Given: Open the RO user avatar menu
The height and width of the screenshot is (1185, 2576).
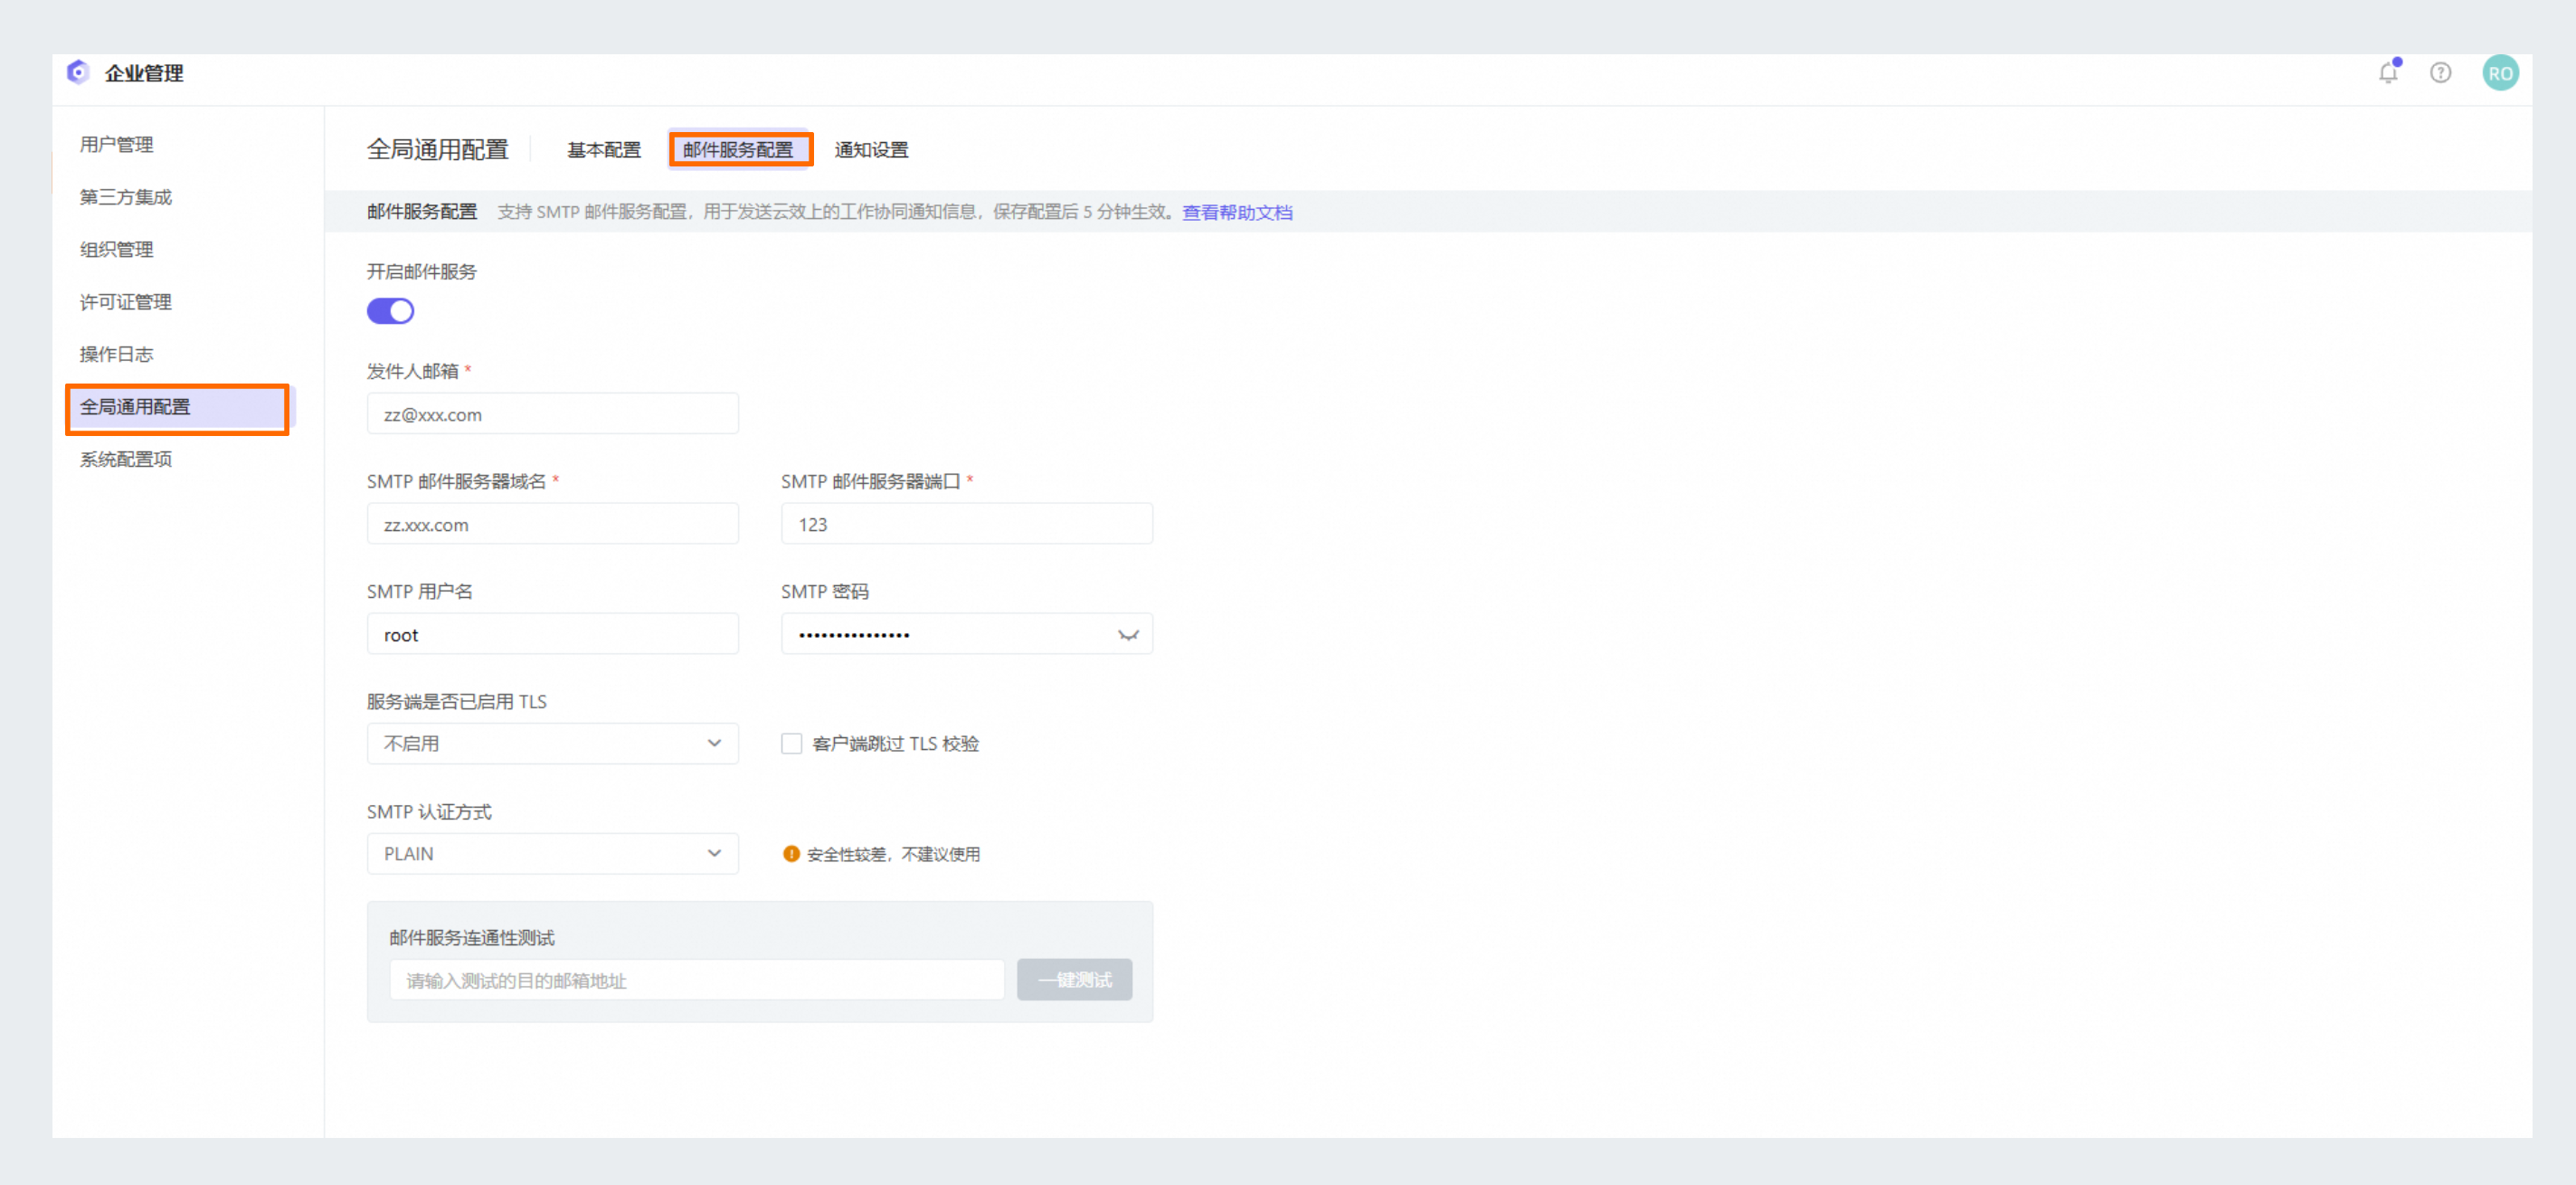Looking at the screenshot, I should click(2500, 72).
